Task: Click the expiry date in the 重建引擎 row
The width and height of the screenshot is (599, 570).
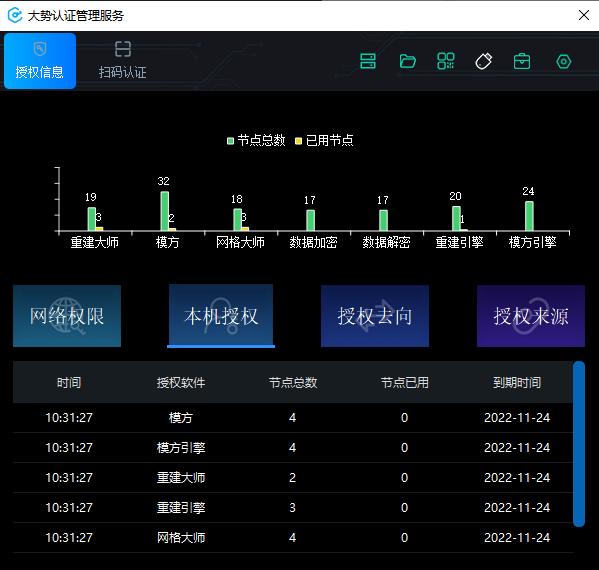Action: point(517,508)
